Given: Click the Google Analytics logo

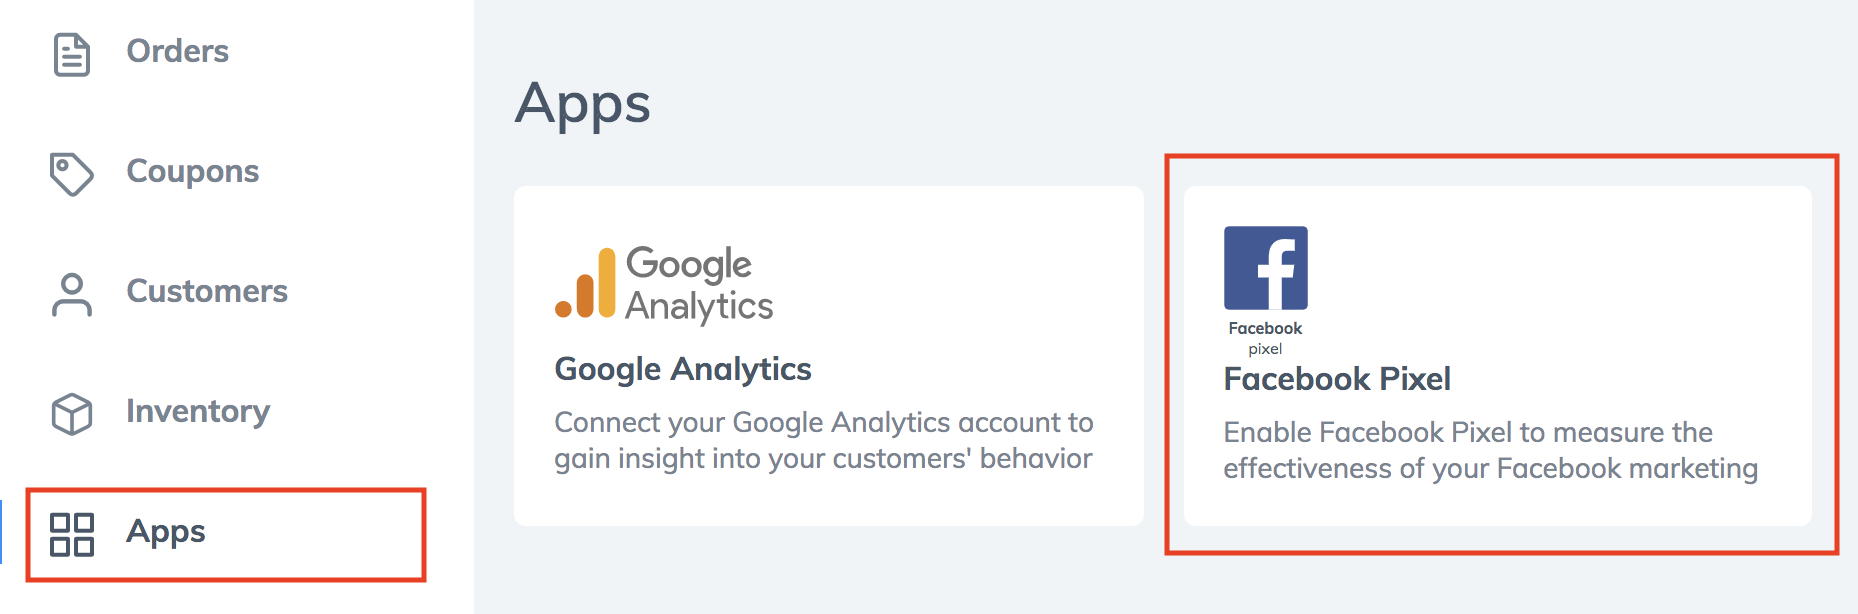Looking at the screenshot, I should (664, 286).
